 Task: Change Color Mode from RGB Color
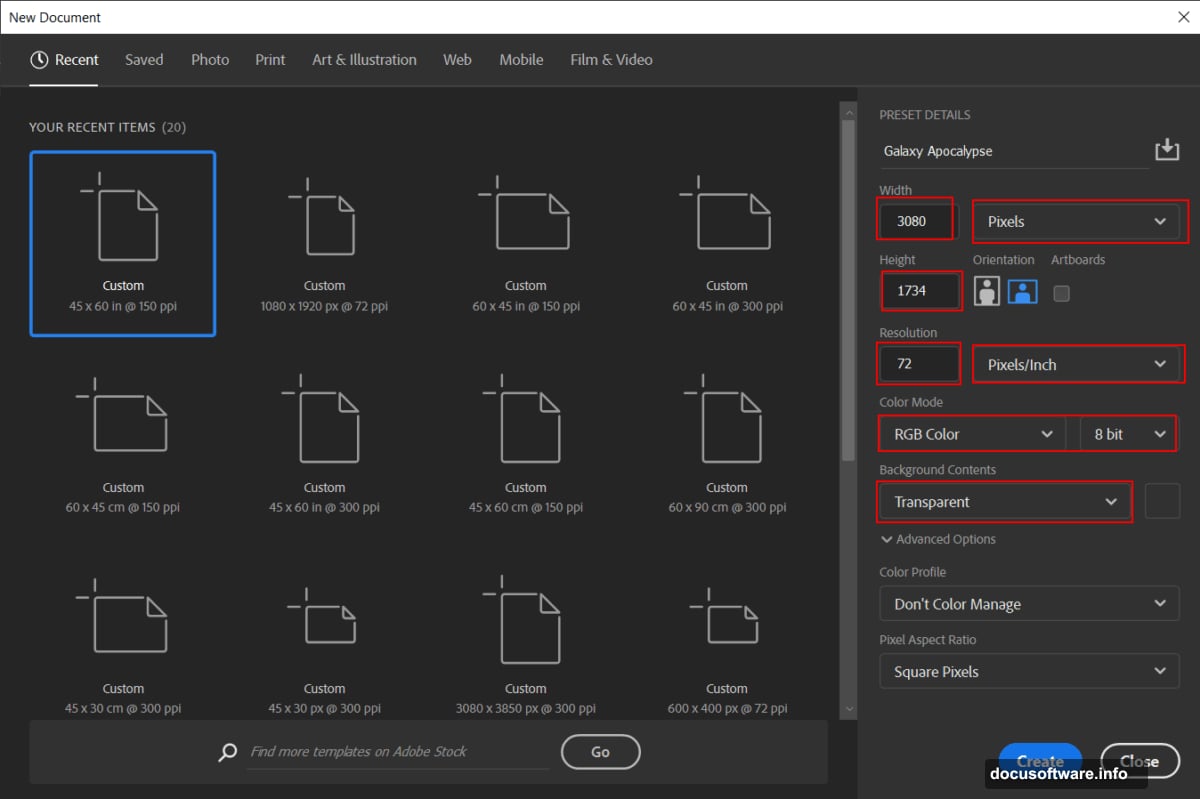click(x=970, y=433)
